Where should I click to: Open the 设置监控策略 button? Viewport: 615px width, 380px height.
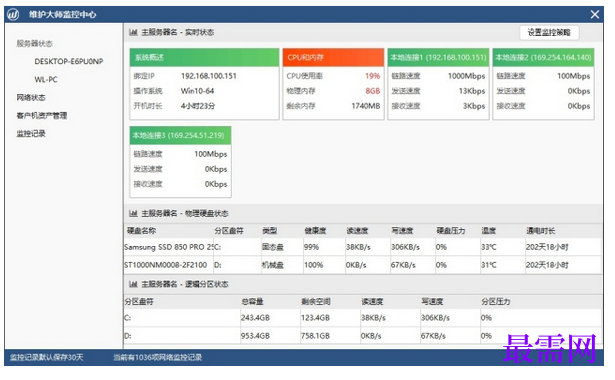click(549, 33)
